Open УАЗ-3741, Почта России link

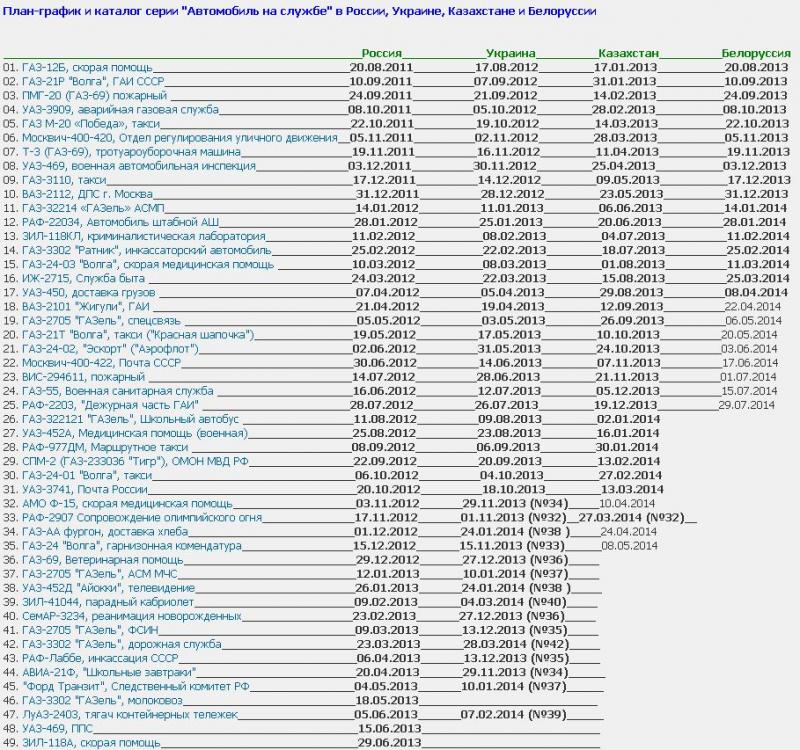[x=85, y=489]
